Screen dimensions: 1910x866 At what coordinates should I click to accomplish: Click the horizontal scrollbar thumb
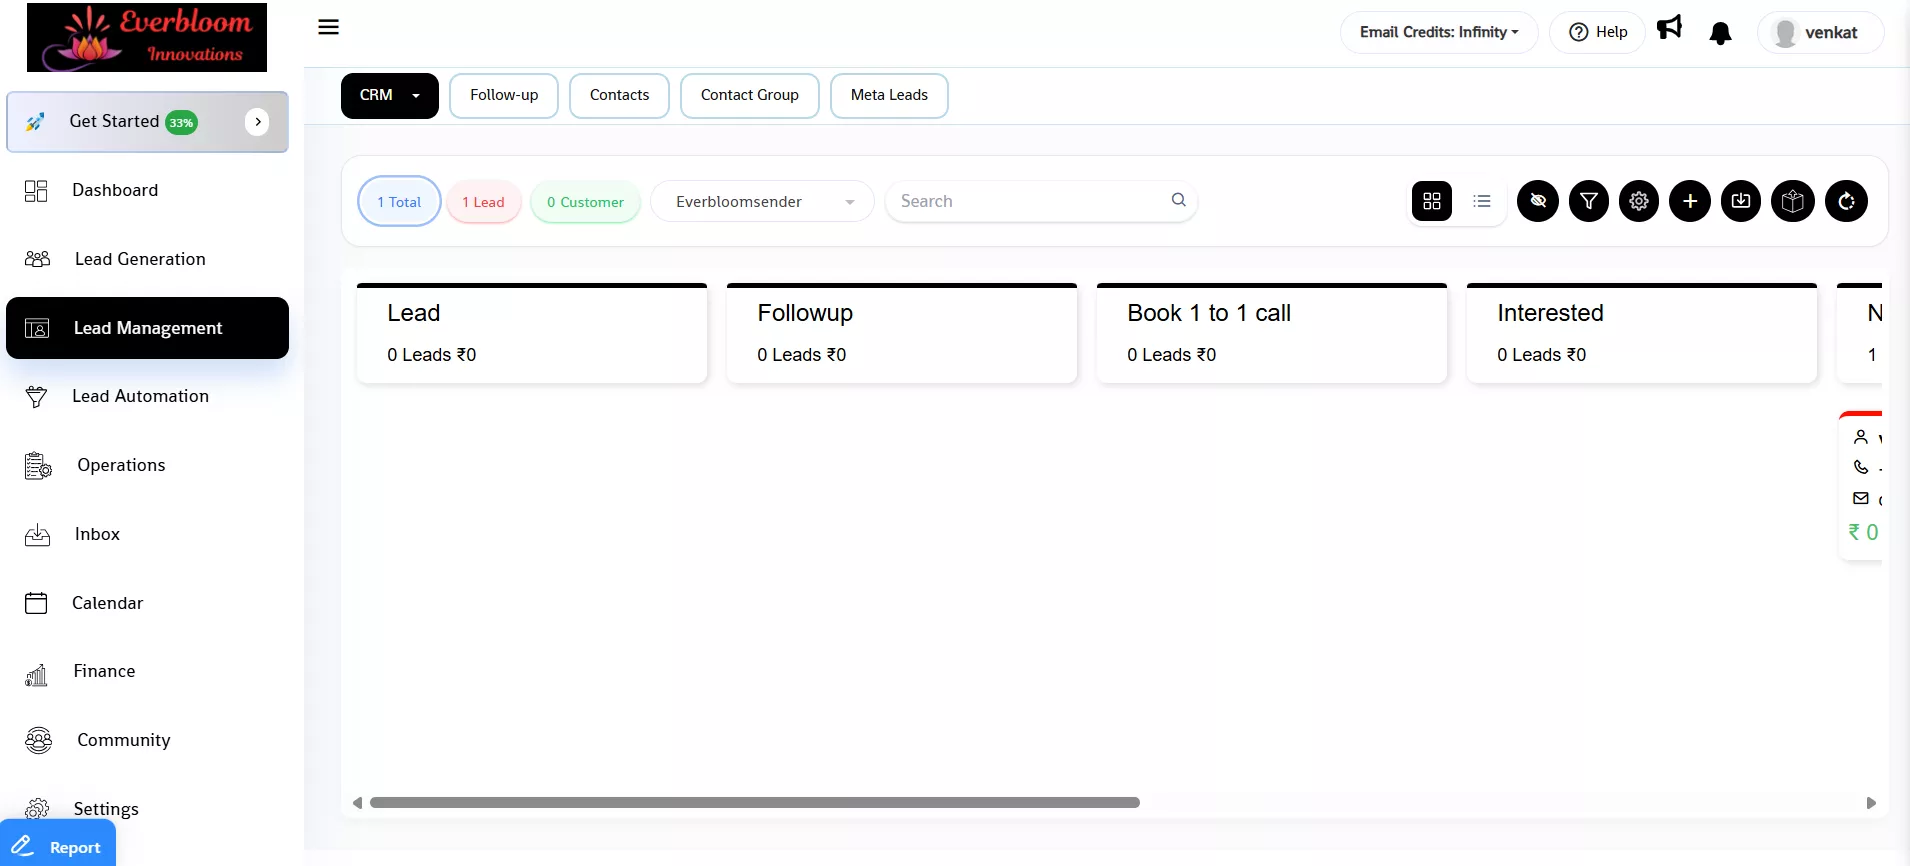pos(754,803)
